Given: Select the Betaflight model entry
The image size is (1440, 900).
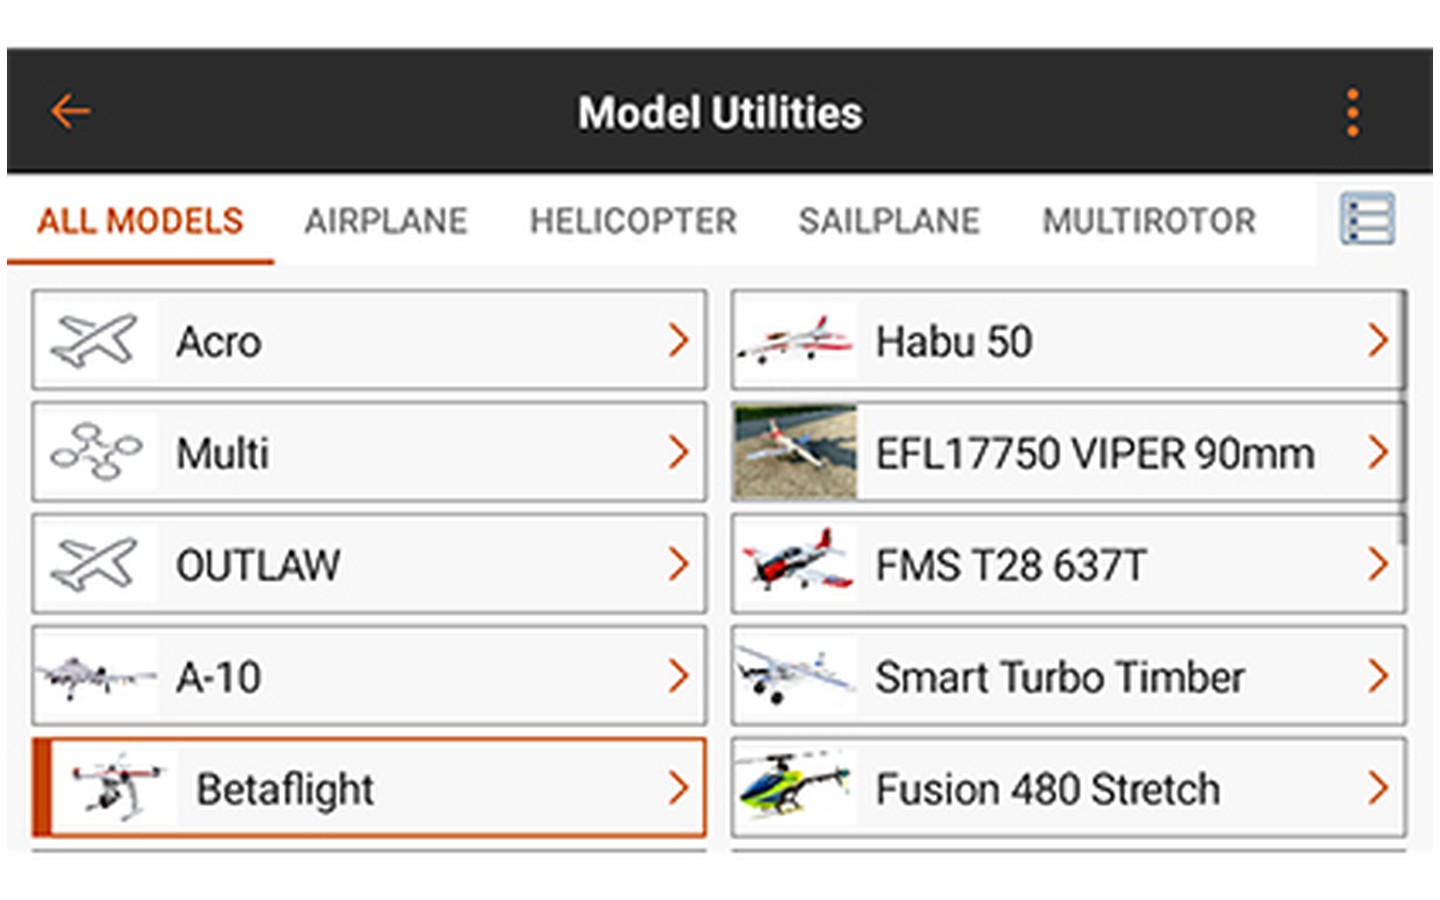Looking at the screenshot, I should click(x=369, y=788).
